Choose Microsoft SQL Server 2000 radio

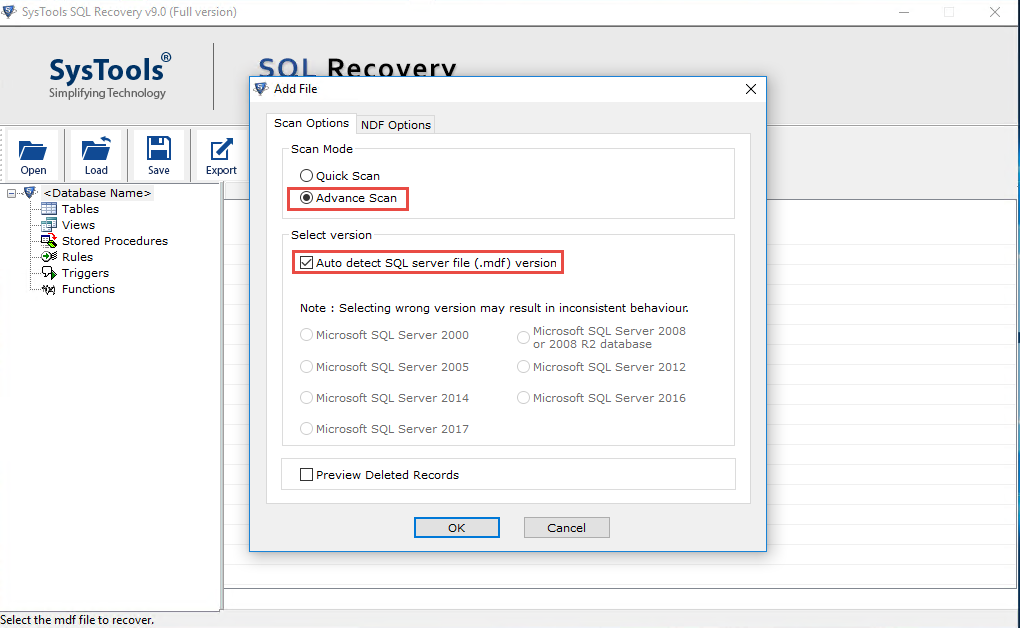click(306, 335)
